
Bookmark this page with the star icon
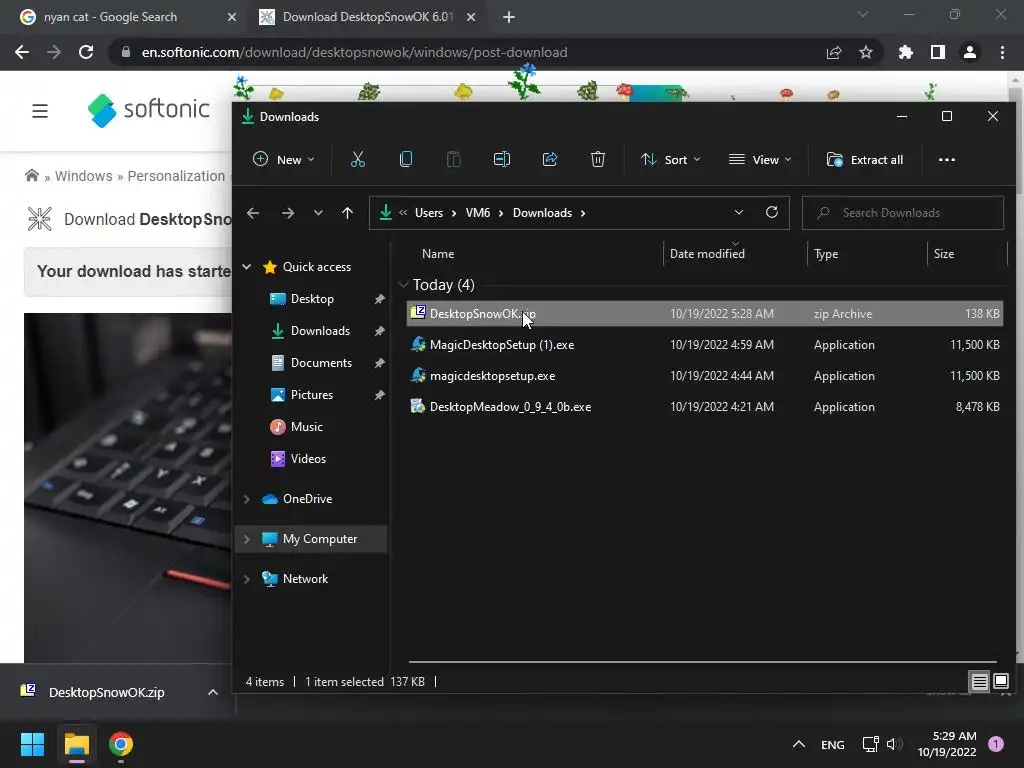point(865,52)
